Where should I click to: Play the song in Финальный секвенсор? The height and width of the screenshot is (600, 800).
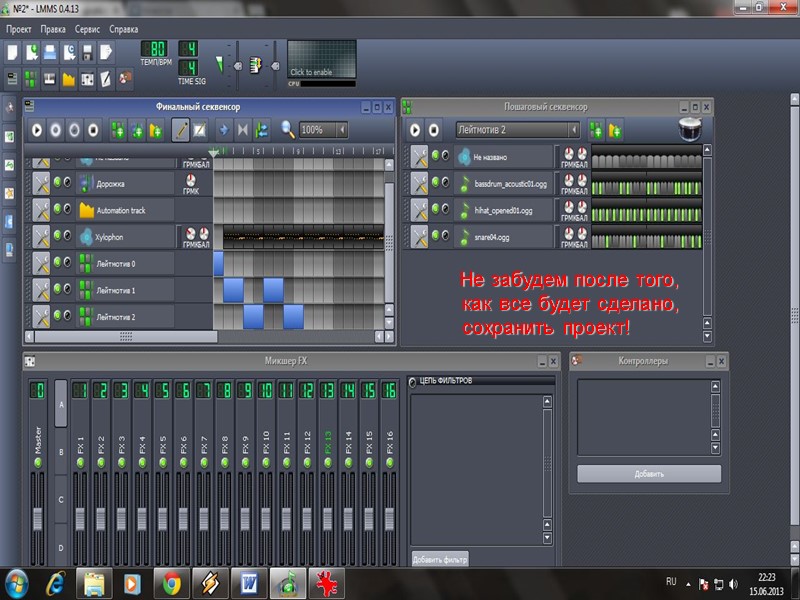pyautogui.click(x=37, y=130)
